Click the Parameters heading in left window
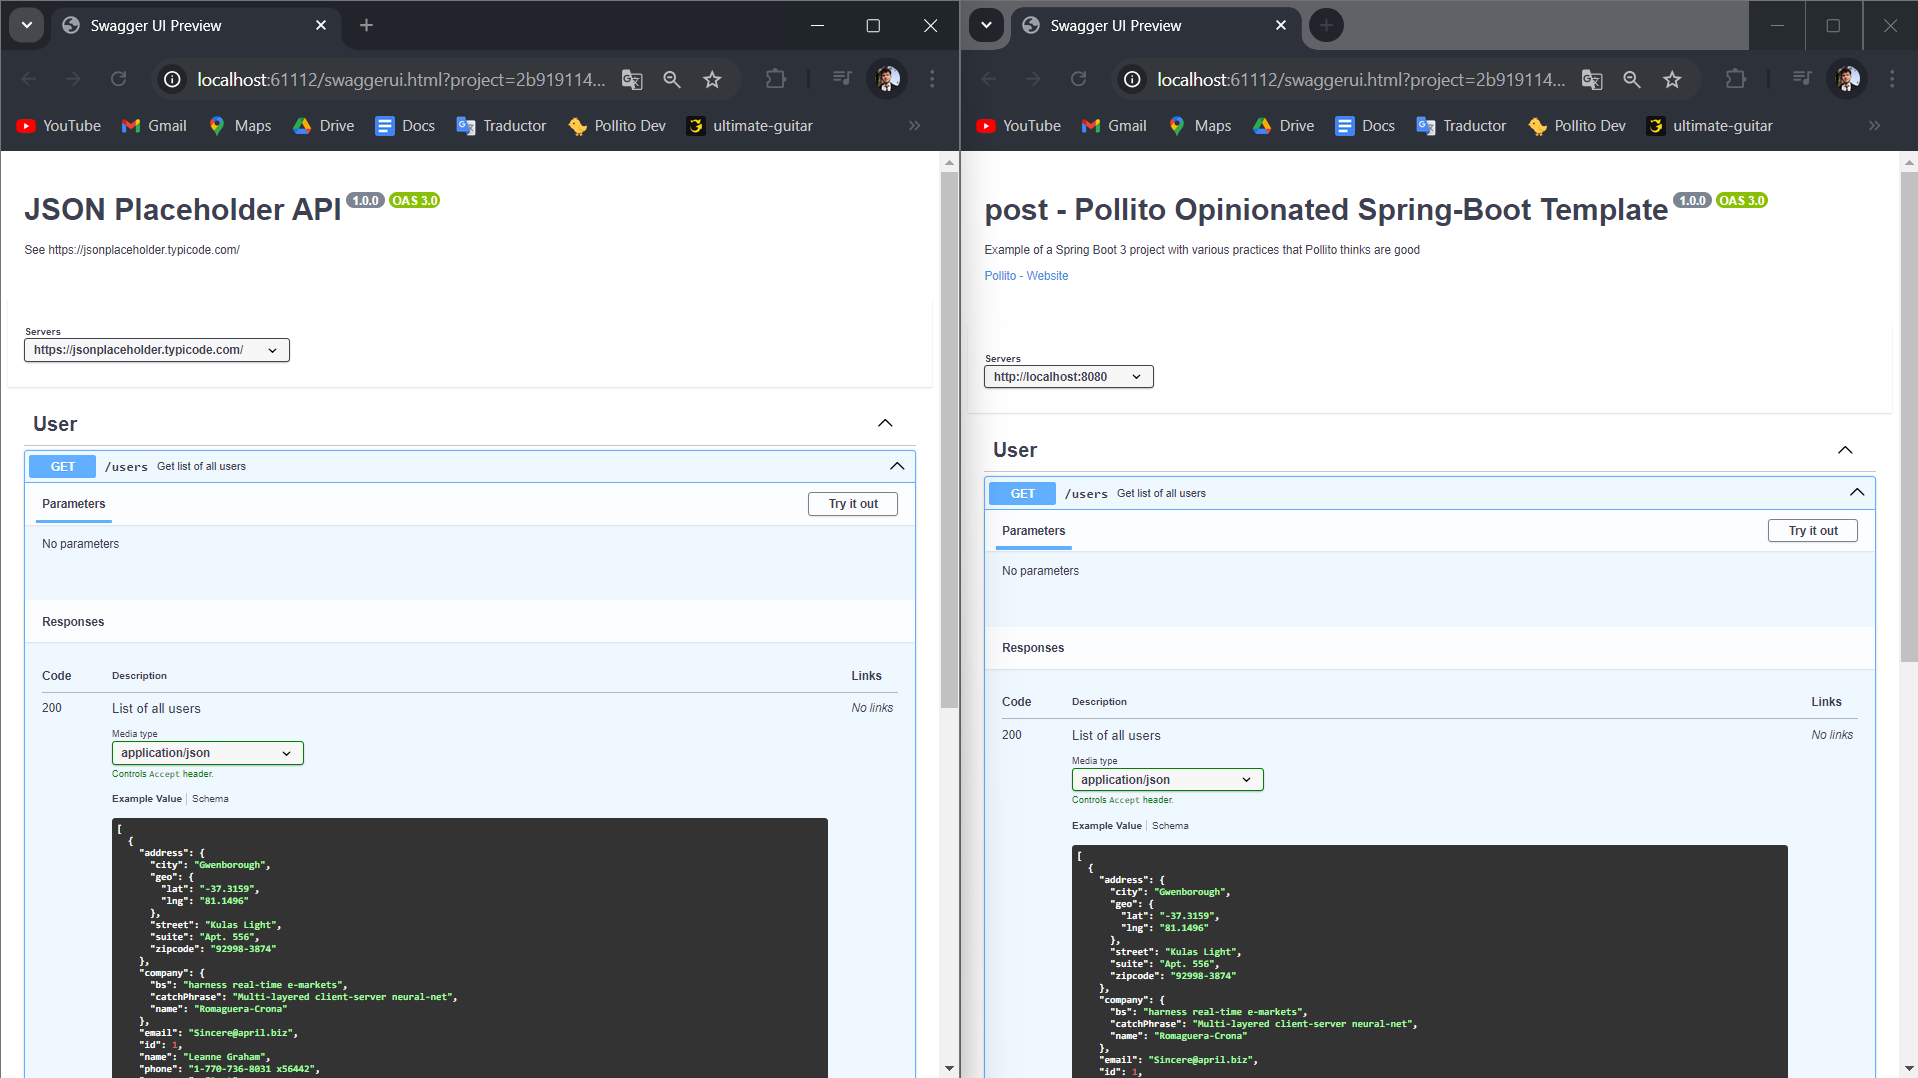1918x1078 pixels. coord(74,504)
